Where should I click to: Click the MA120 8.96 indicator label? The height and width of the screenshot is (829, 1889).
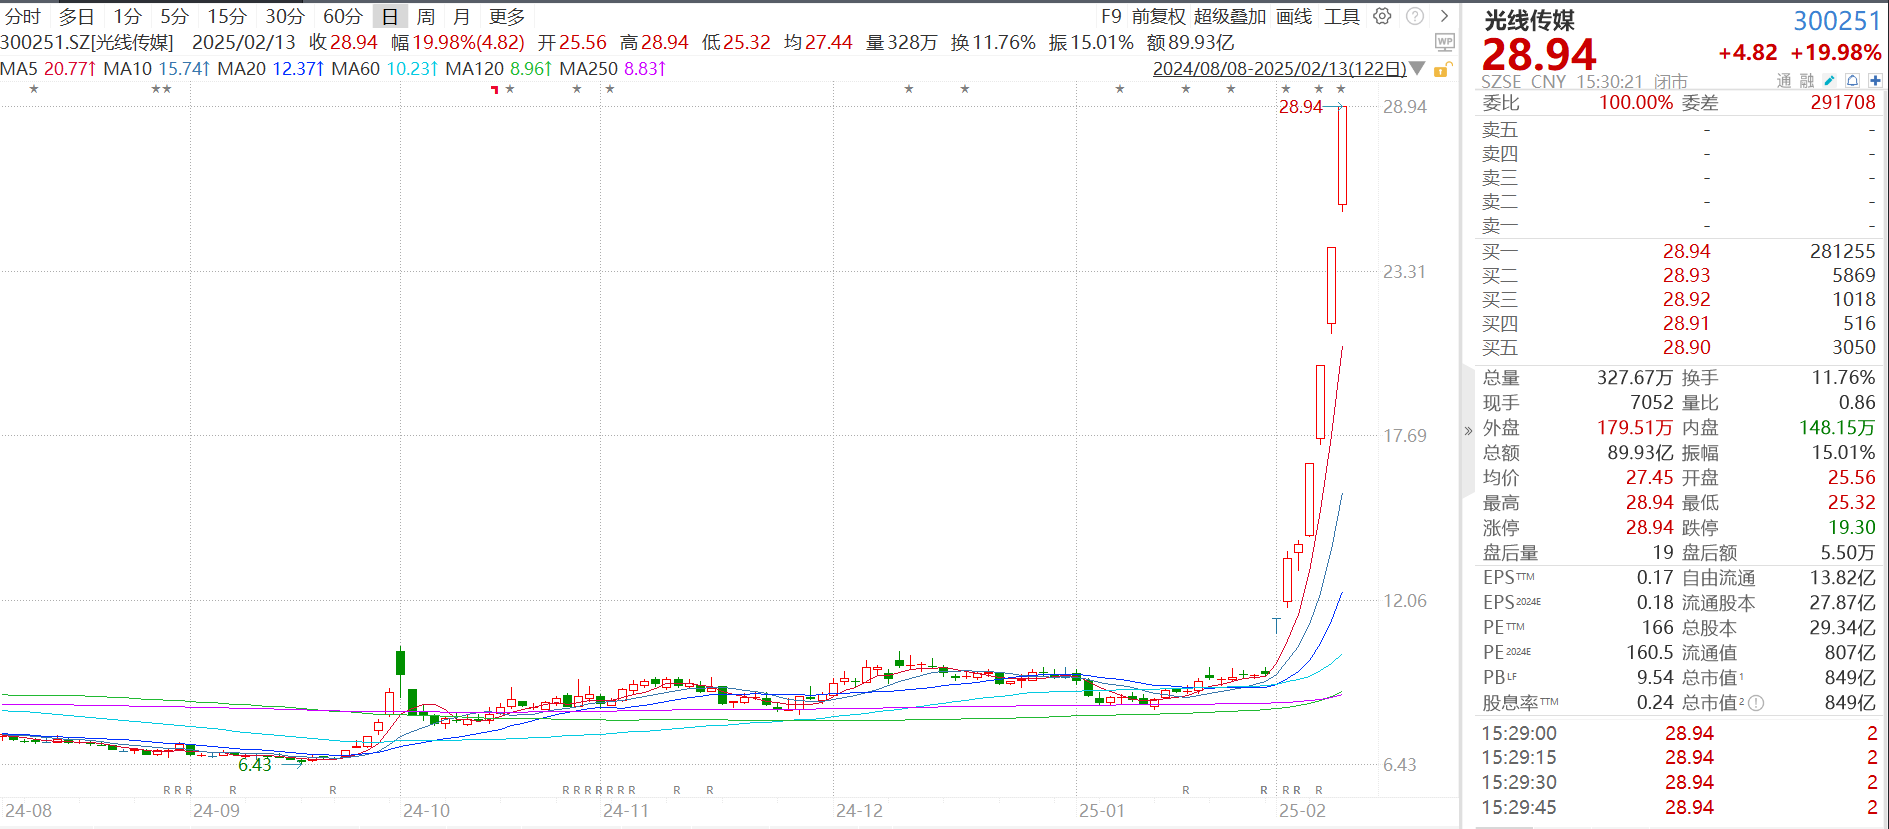point(499,69)
